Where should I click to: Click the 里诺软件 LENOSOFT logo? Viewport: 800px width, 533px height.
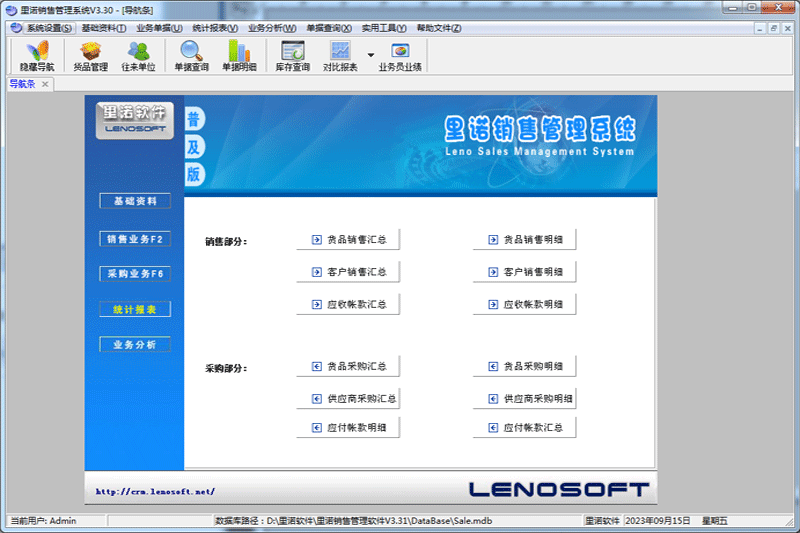[x=135, y=120]
